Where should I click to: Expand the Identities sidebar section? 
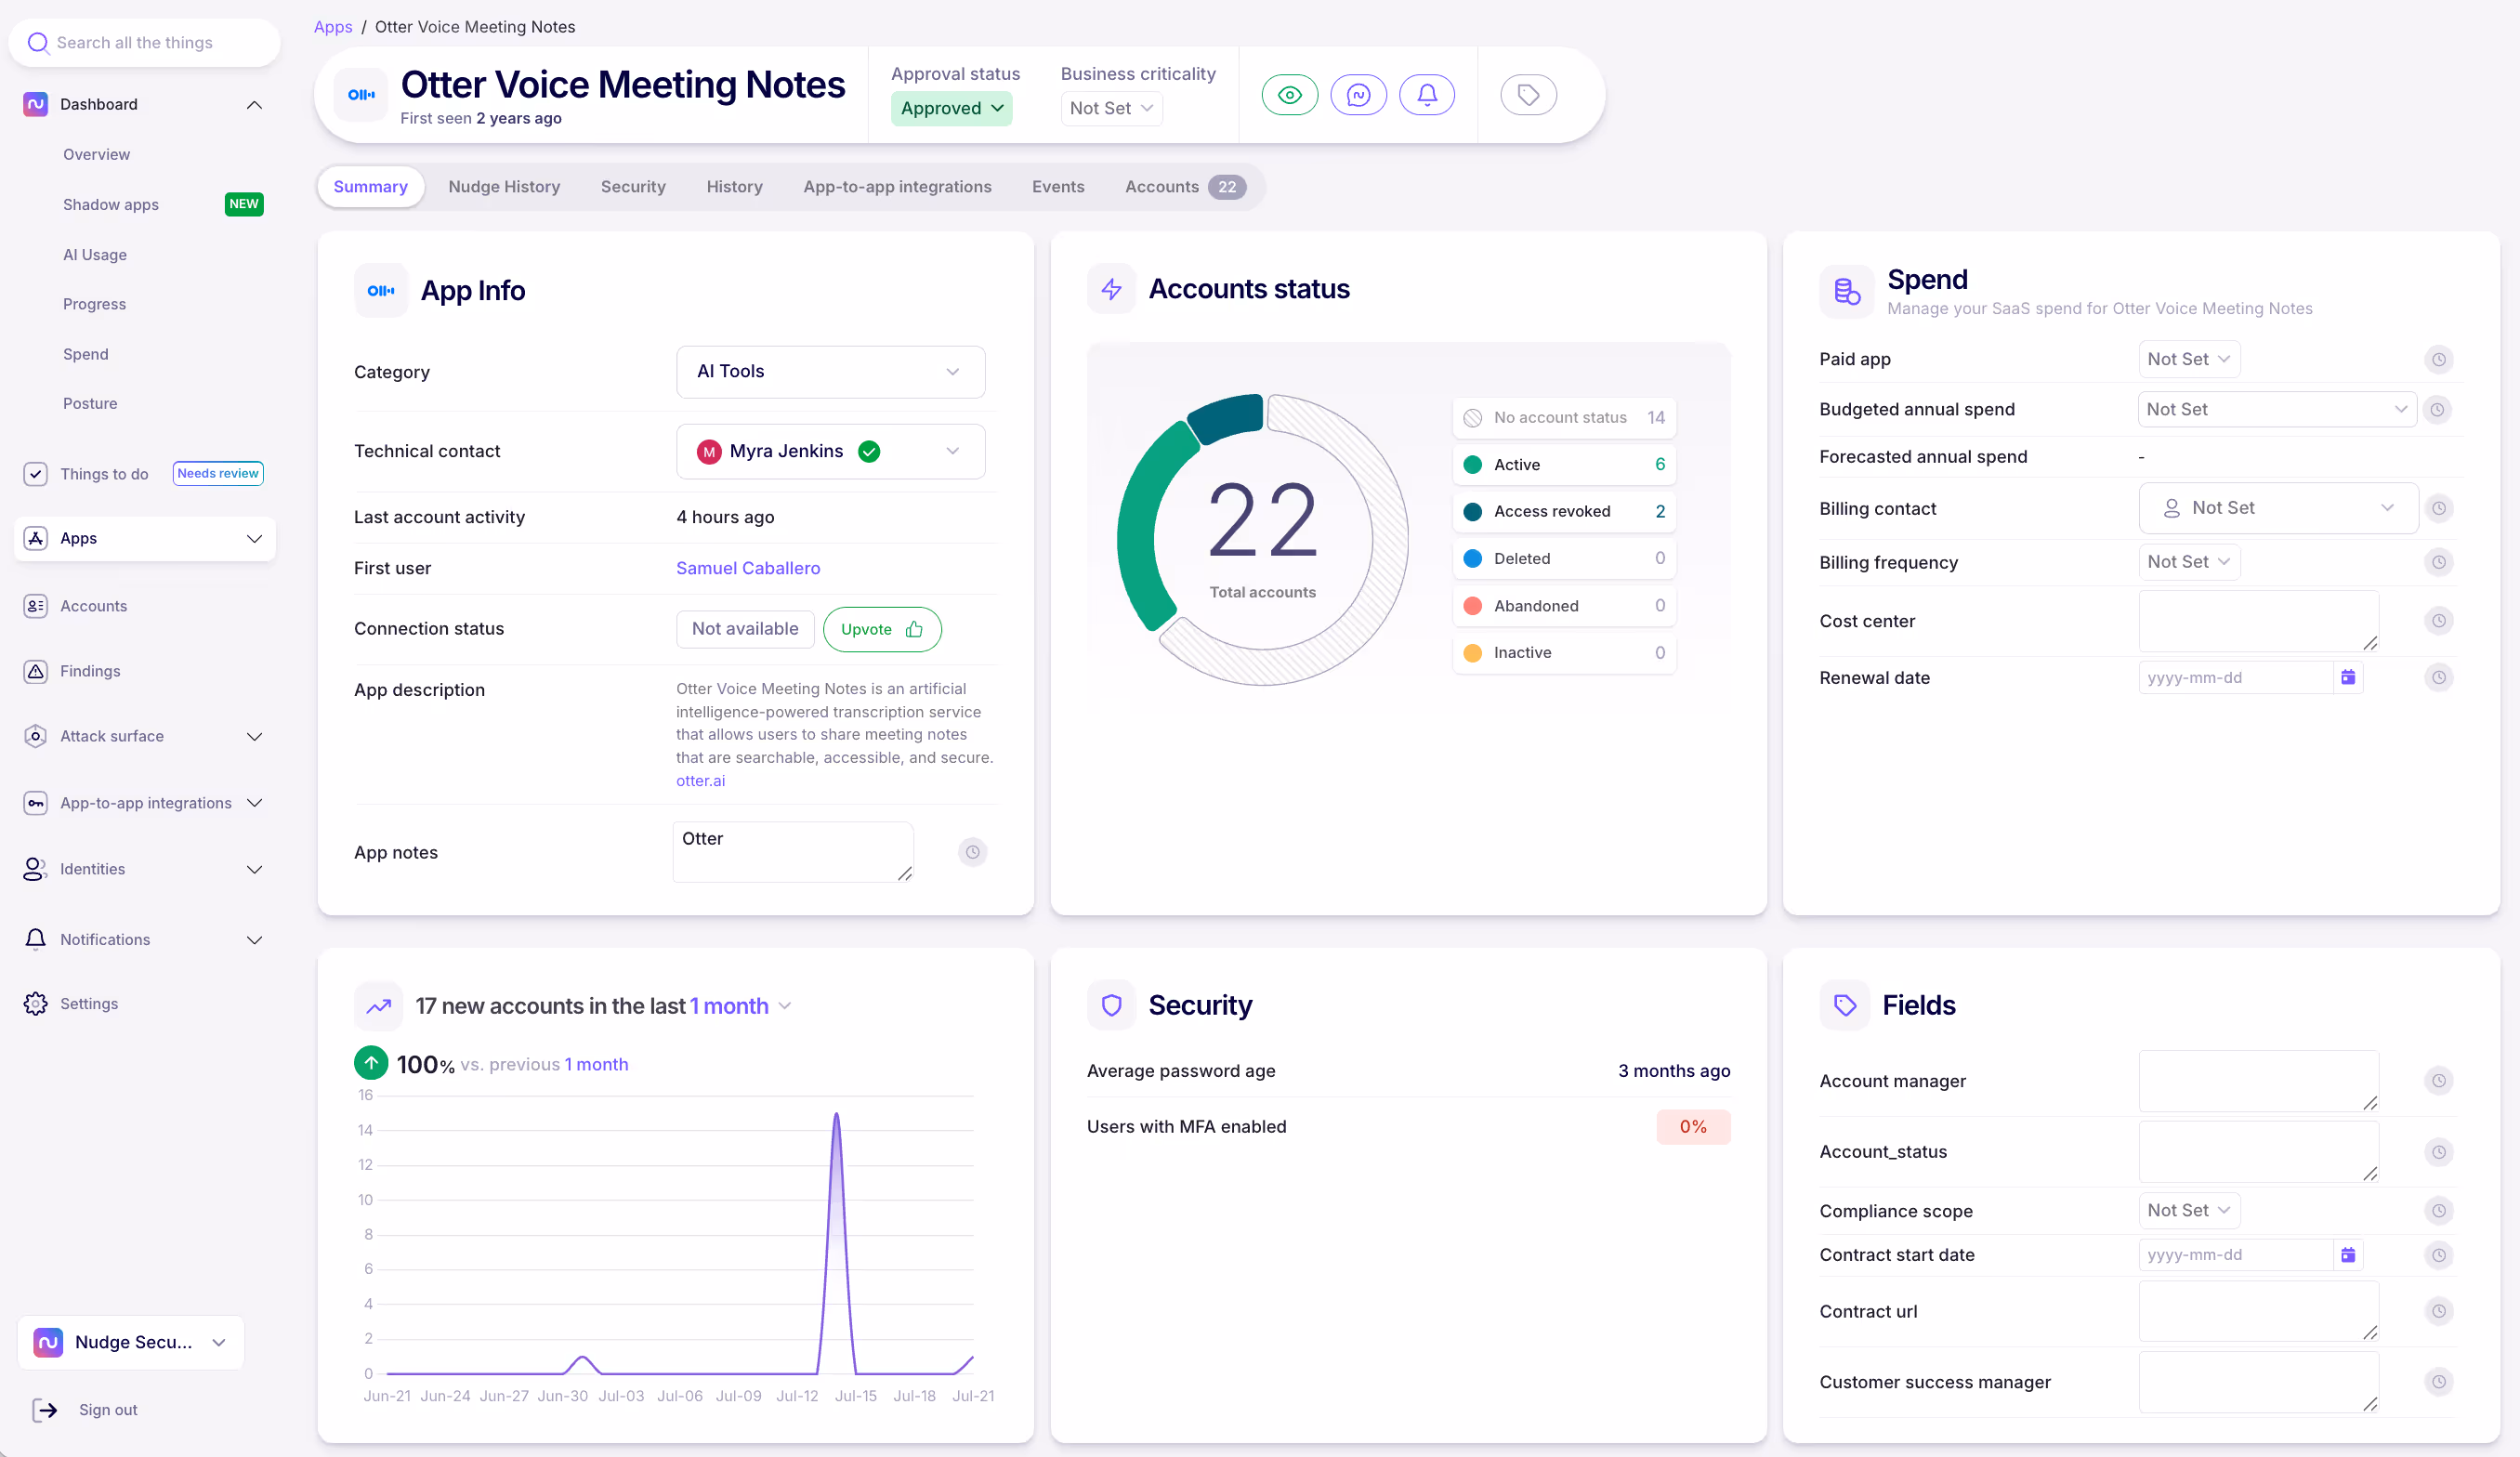(x=254, y=870)
